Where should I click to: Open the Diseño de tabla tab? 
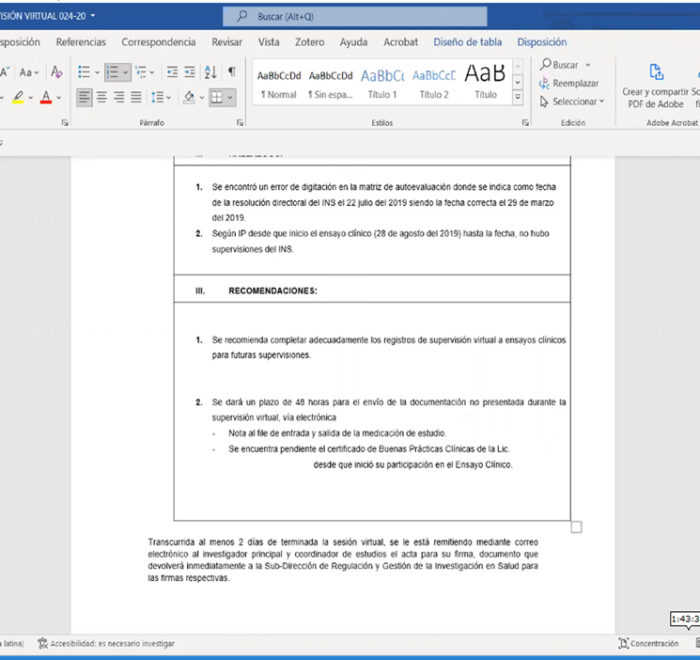pos(467,42)
